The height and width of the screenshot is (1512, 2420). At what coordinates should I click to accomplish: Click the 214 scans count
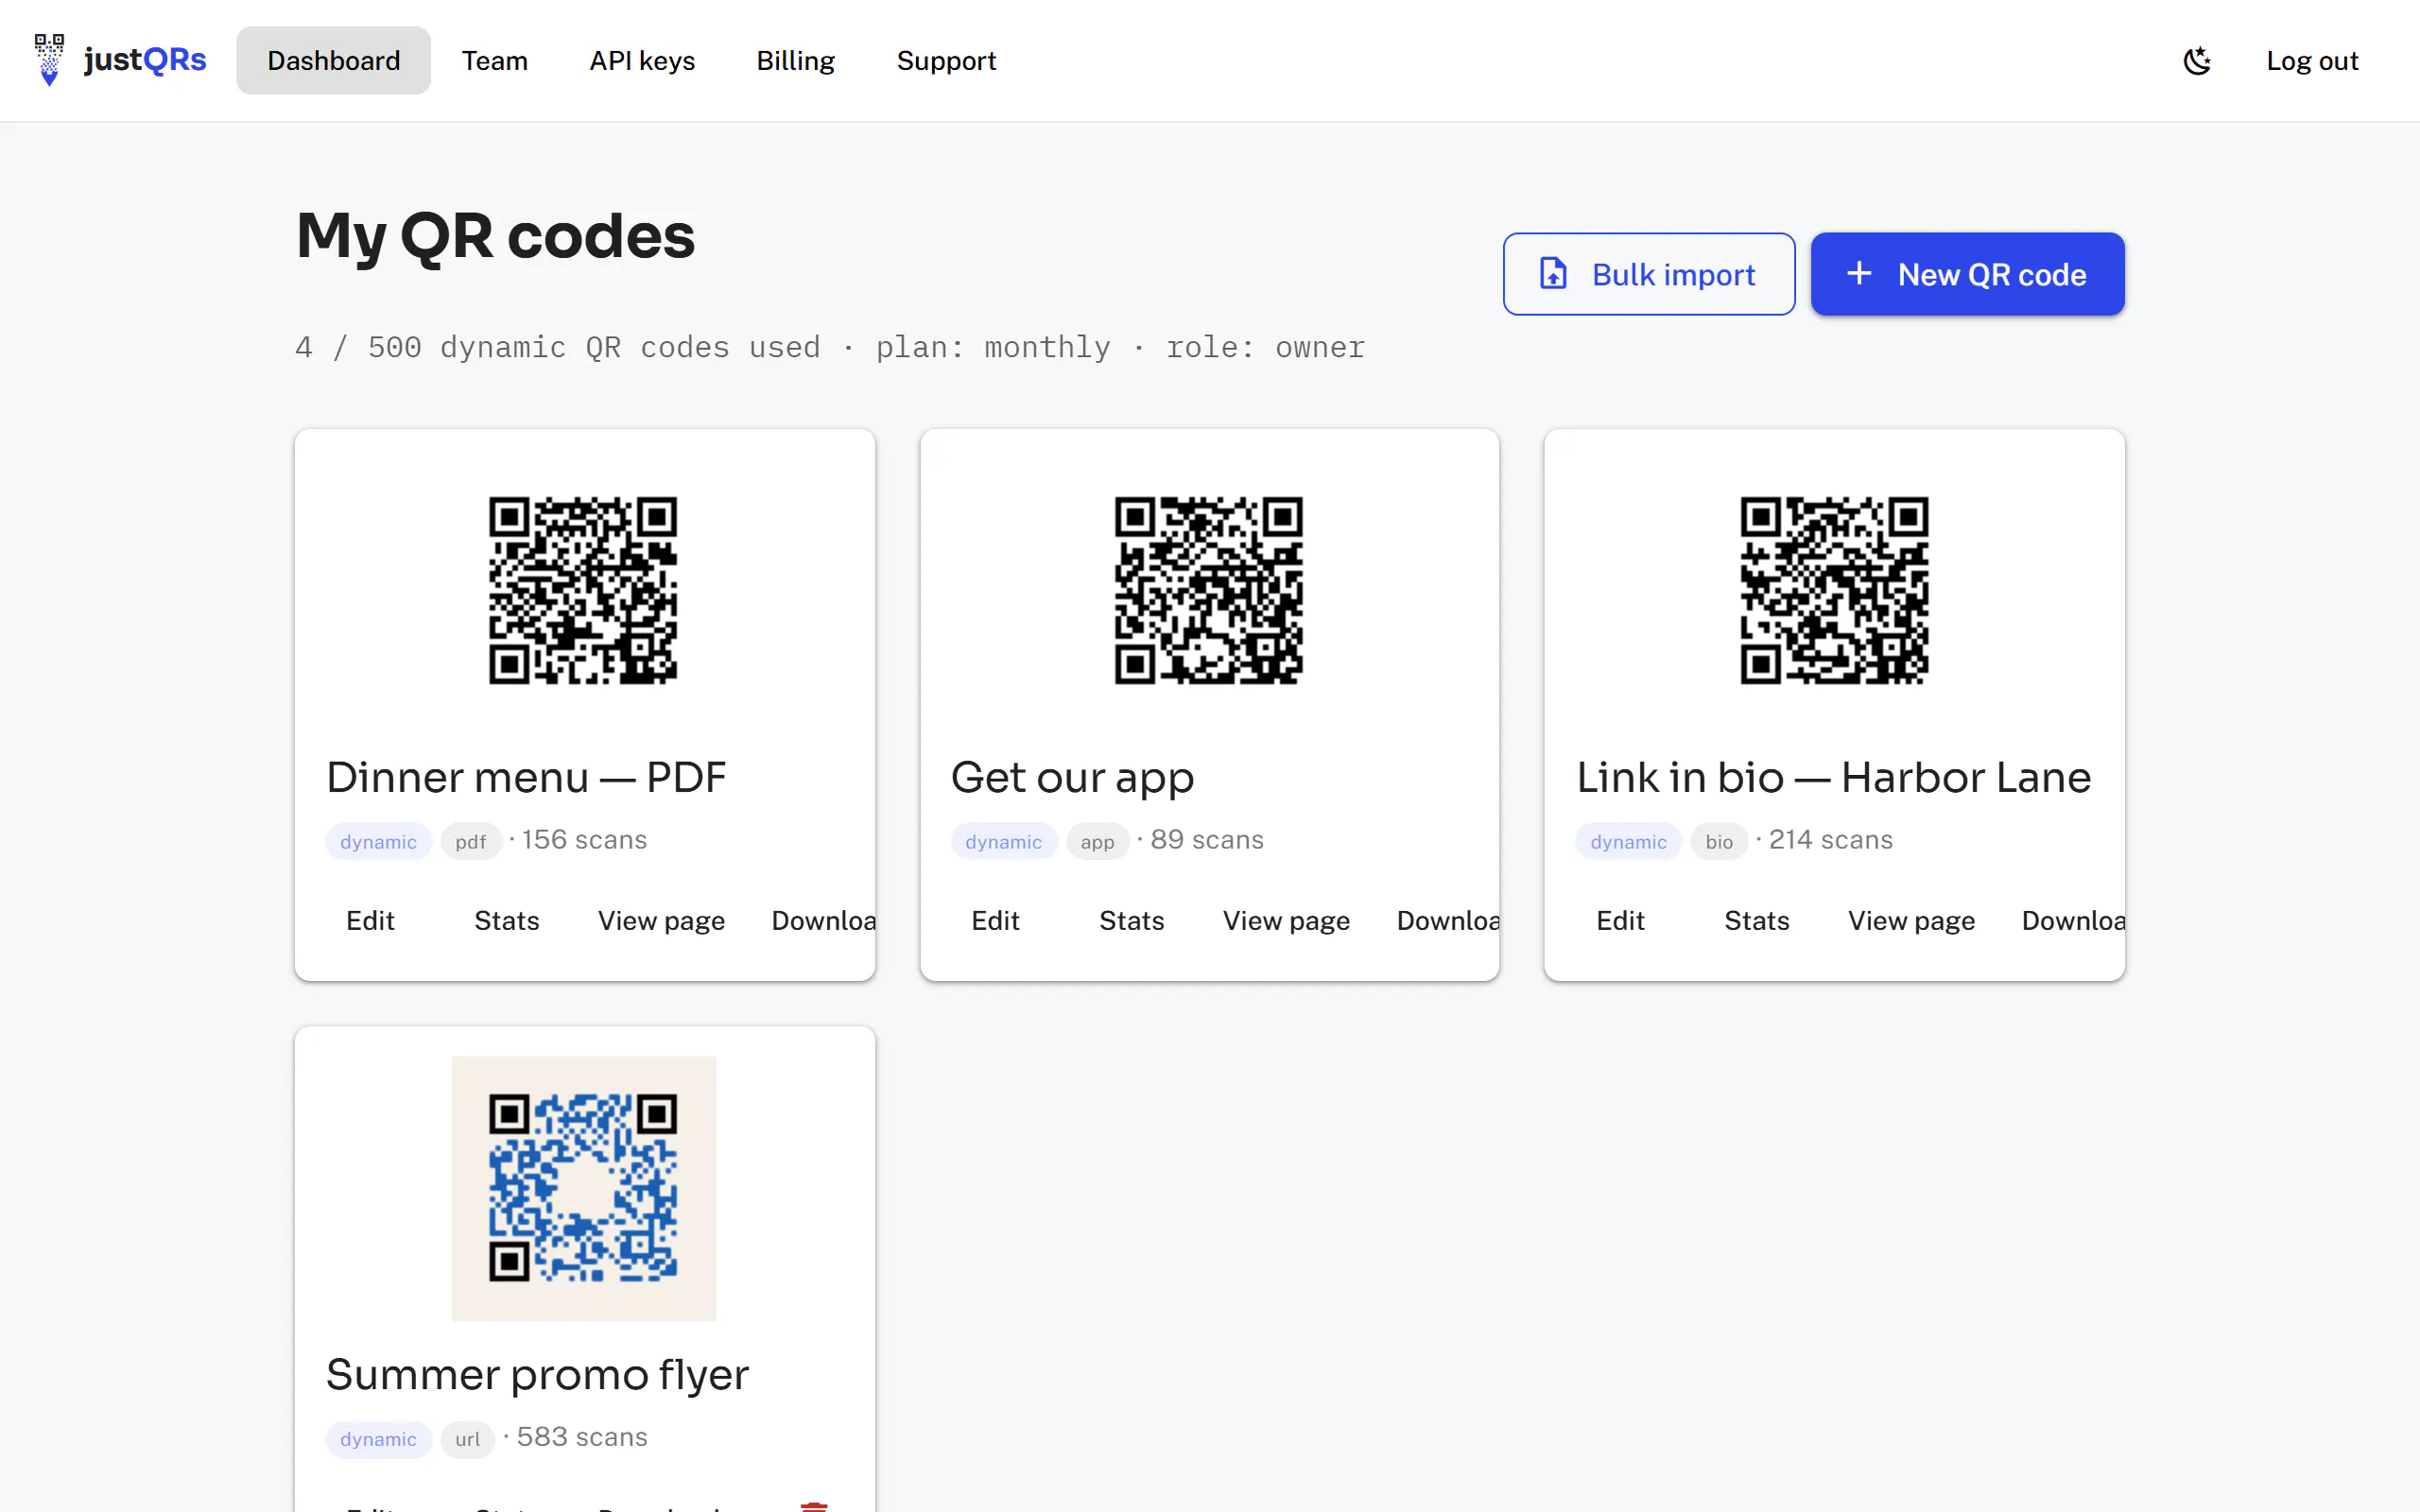[1831, 840]
